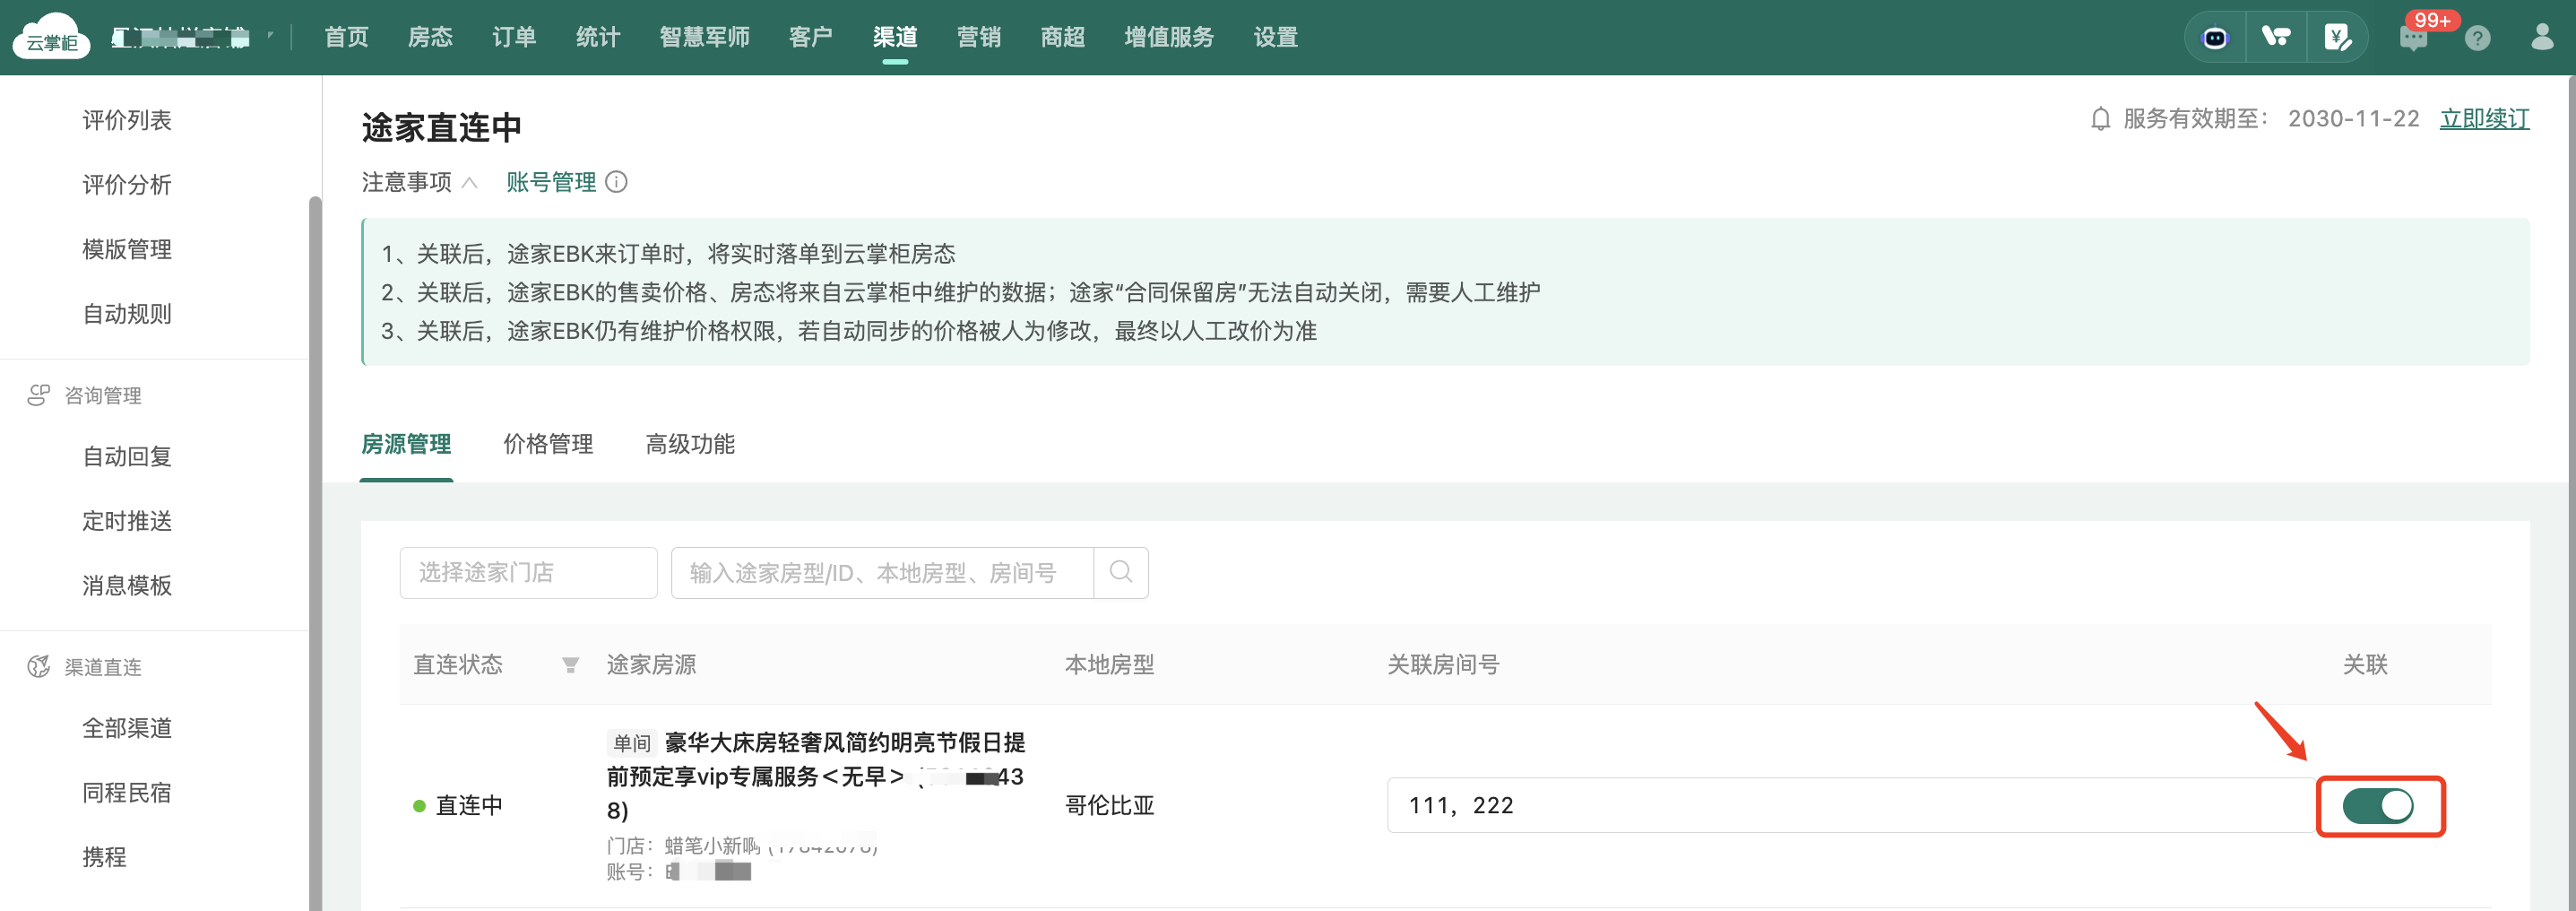Select 携程 in the sidebar
Screen dimensions: 2576x911
coord(104,857)
